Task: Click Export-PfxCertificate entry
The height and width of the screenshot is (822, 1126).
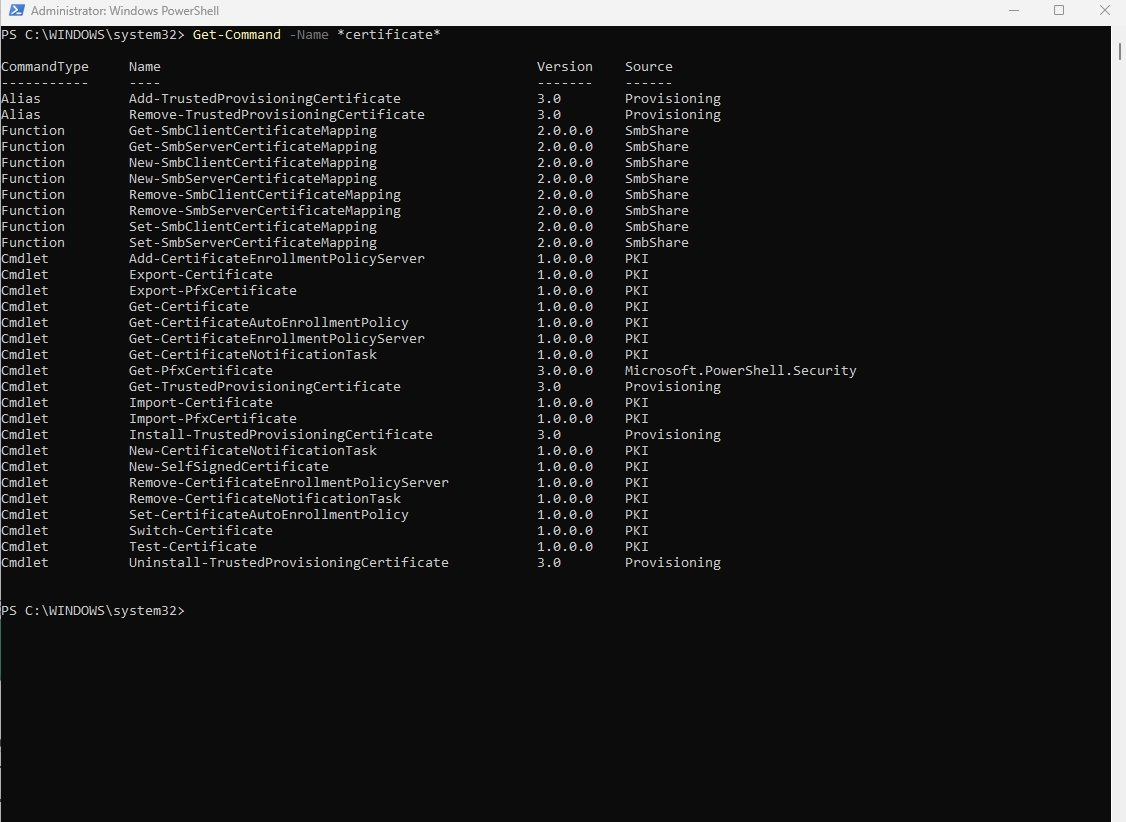Action: click(x=213, y=291)
